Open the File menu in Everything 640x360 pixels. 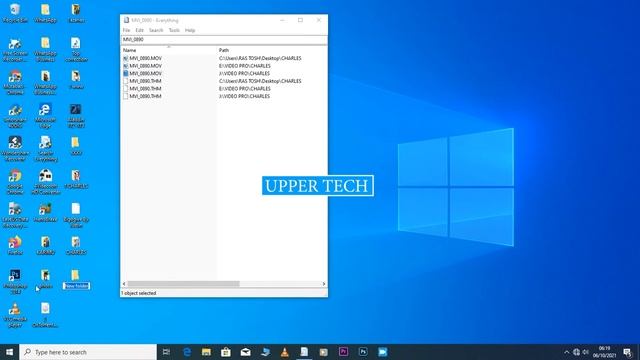(127, 30)
